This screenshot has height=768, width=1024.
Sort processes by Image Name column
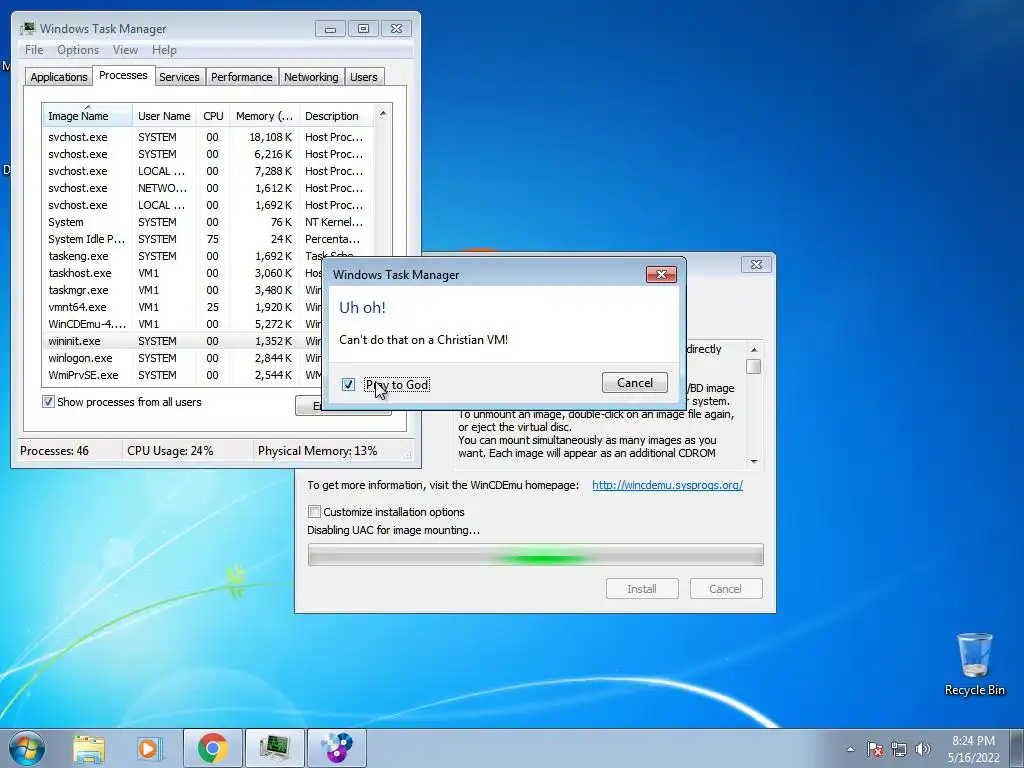click(88, 116)
